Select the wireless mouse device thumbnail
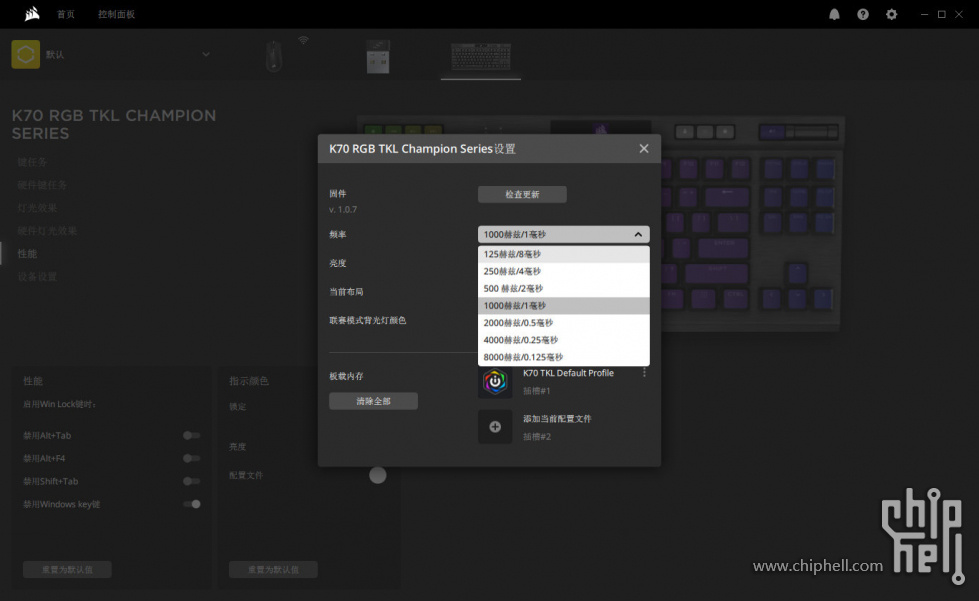Viewport: 979px width, 601px height. coord(274,56)
